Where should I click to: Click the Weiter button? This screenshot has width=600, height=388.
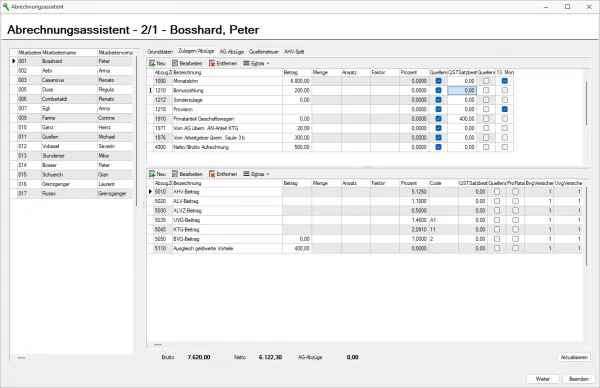[543, 379]
